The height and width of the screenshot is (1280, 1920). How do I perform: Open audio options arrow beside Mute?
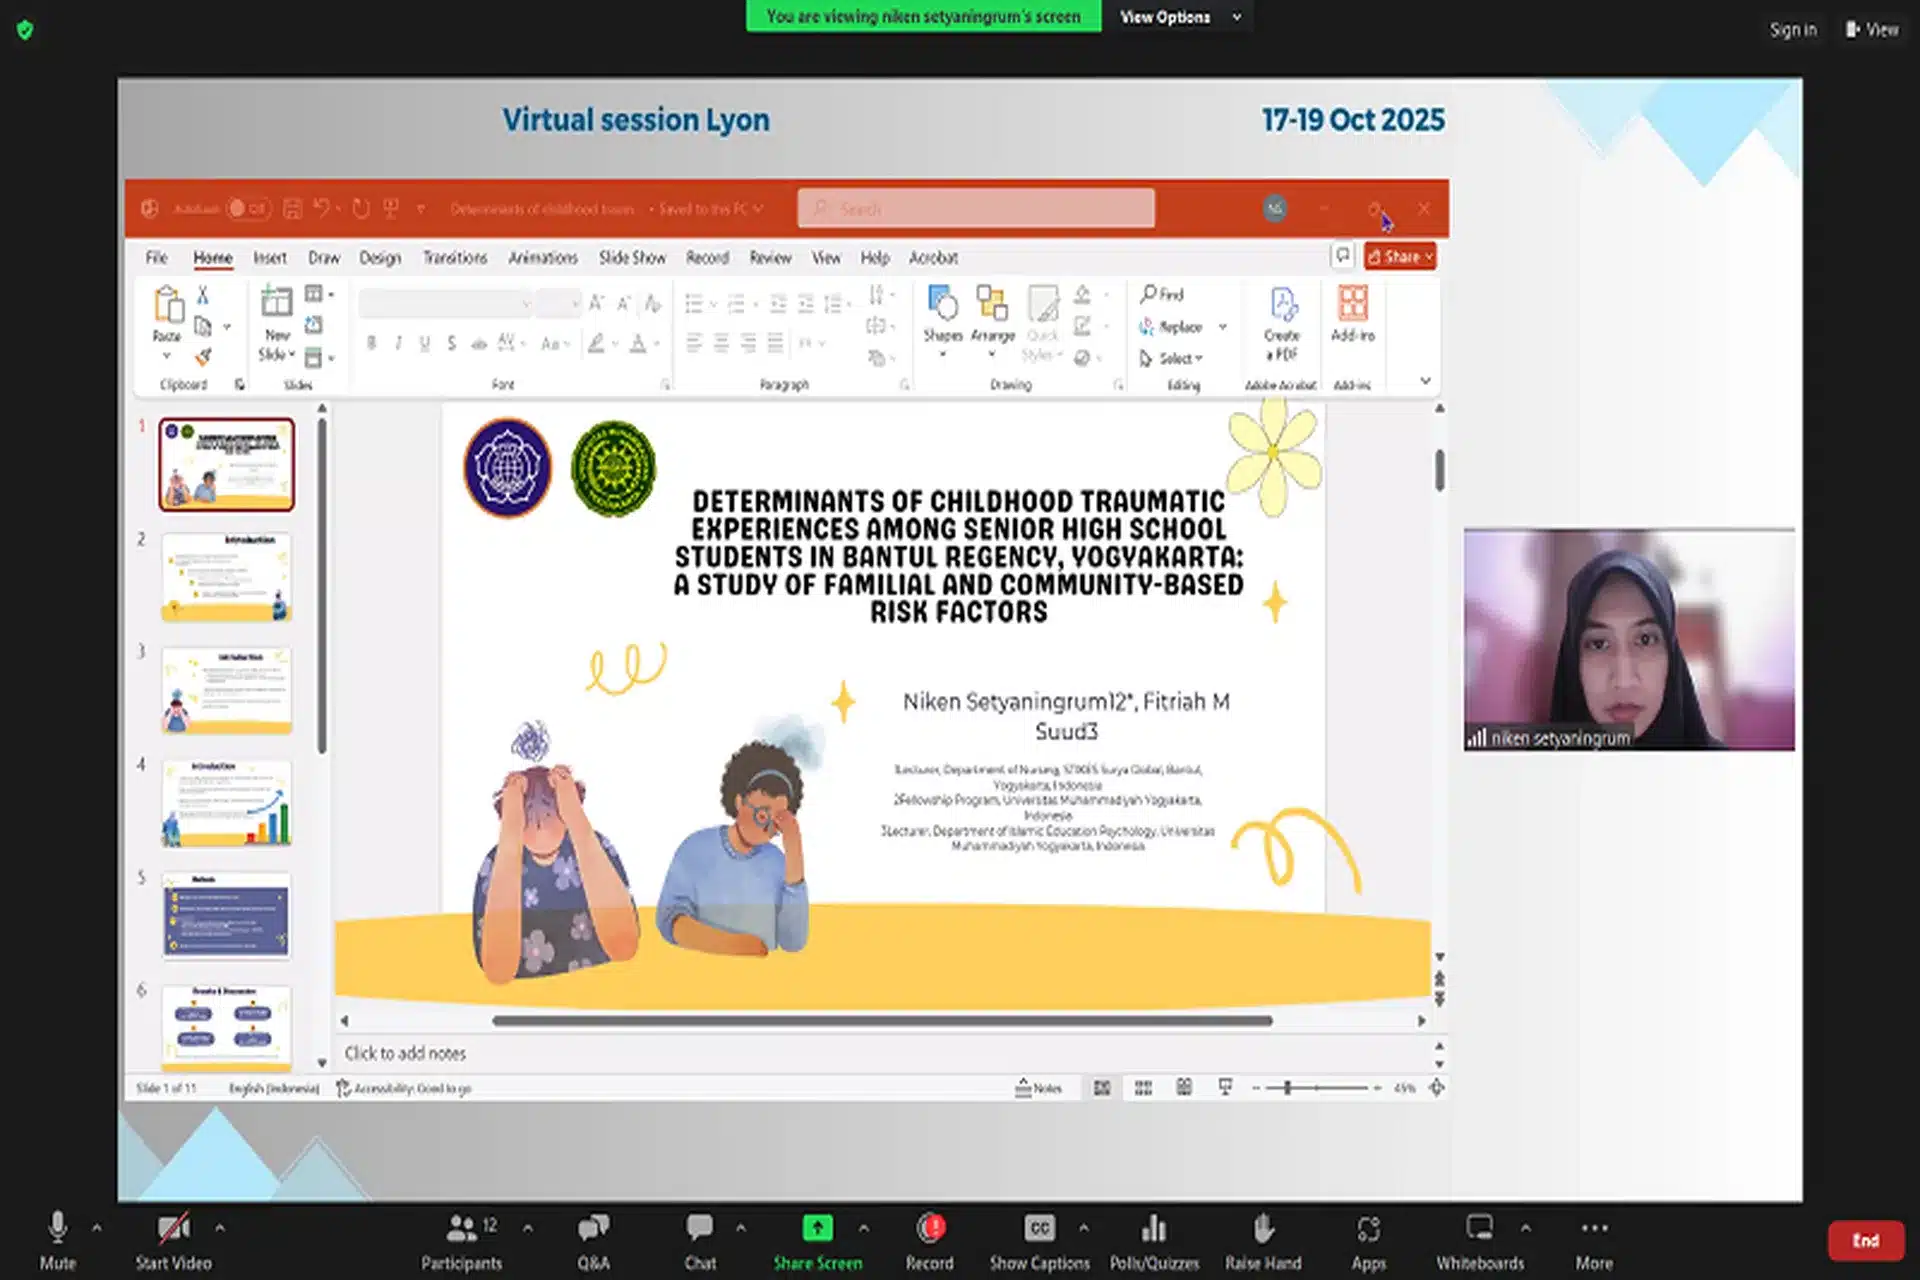[97, 1228]
